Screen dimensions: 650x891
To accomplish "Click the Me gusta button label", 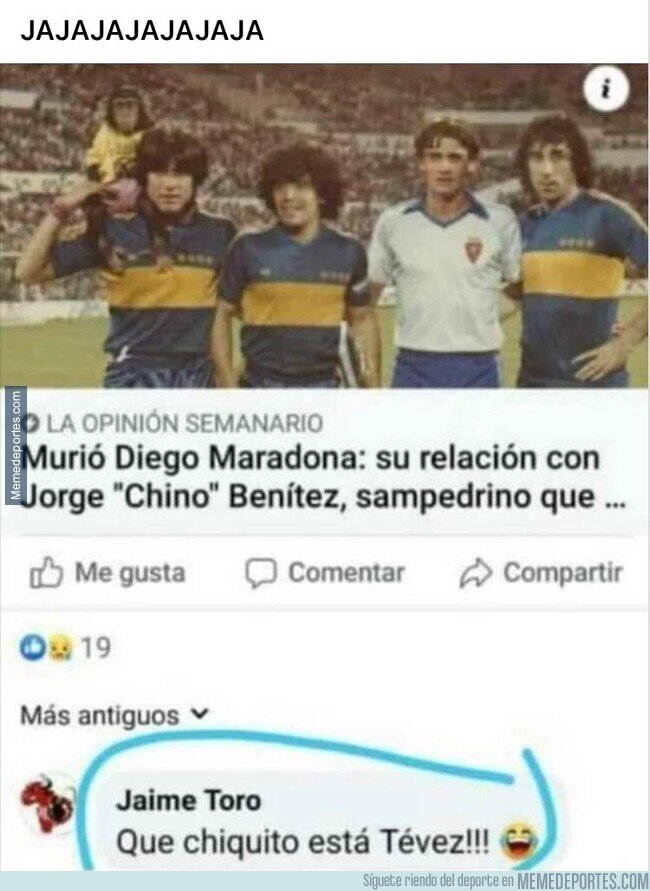I will click(x=130, y=573).
